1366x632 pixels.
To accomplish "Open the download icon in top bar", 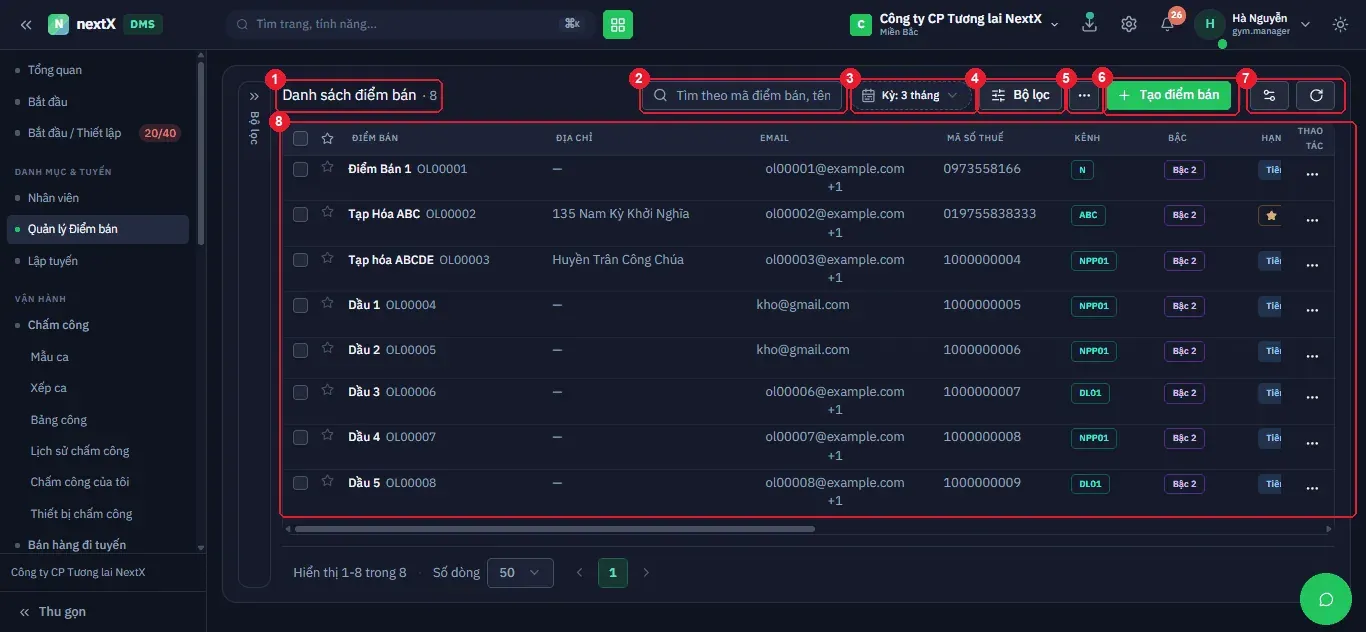I will point(1090,24).
